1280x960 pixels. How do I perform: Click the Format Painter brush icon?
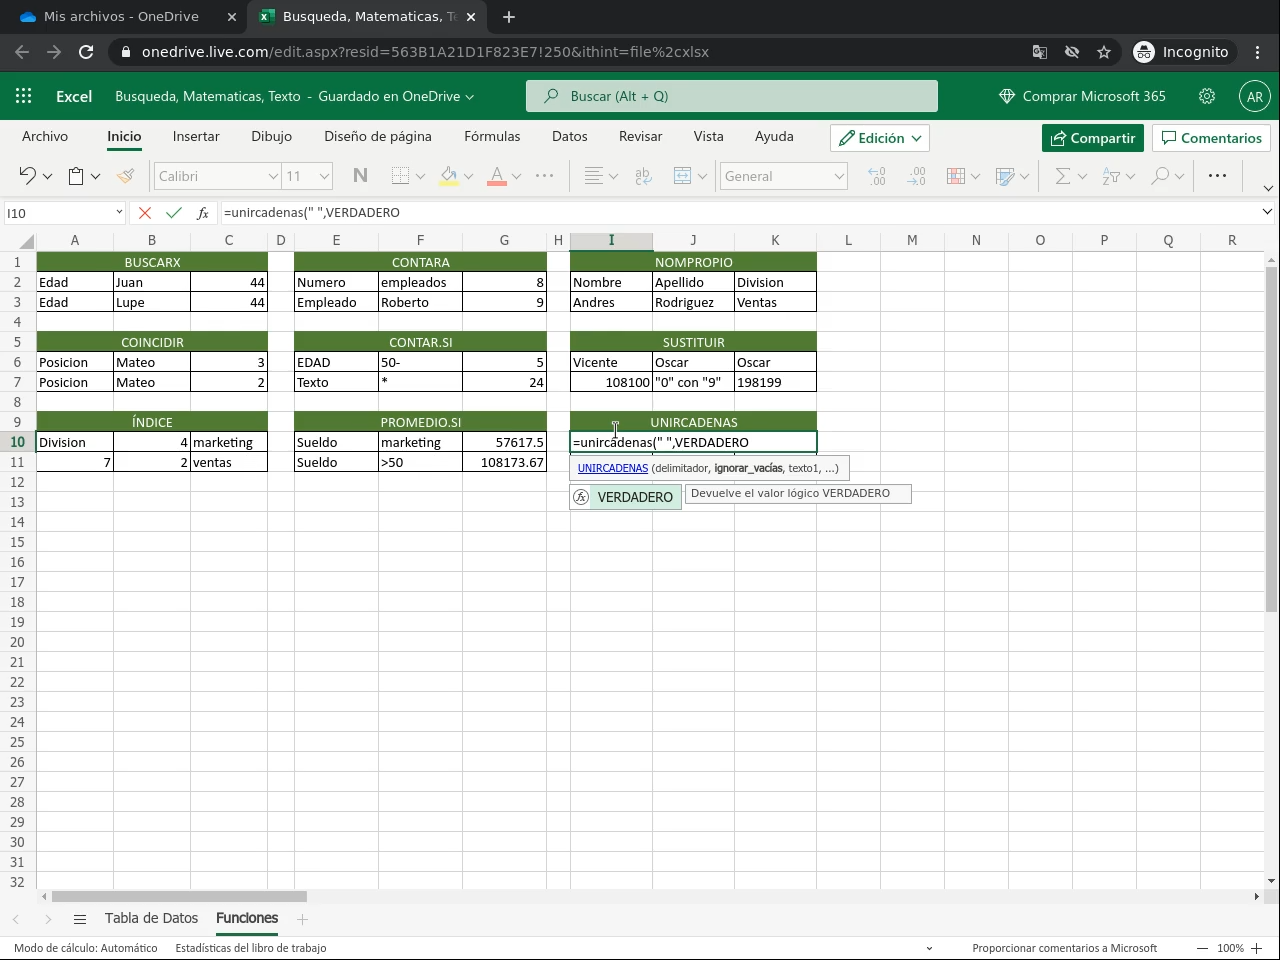125,176
